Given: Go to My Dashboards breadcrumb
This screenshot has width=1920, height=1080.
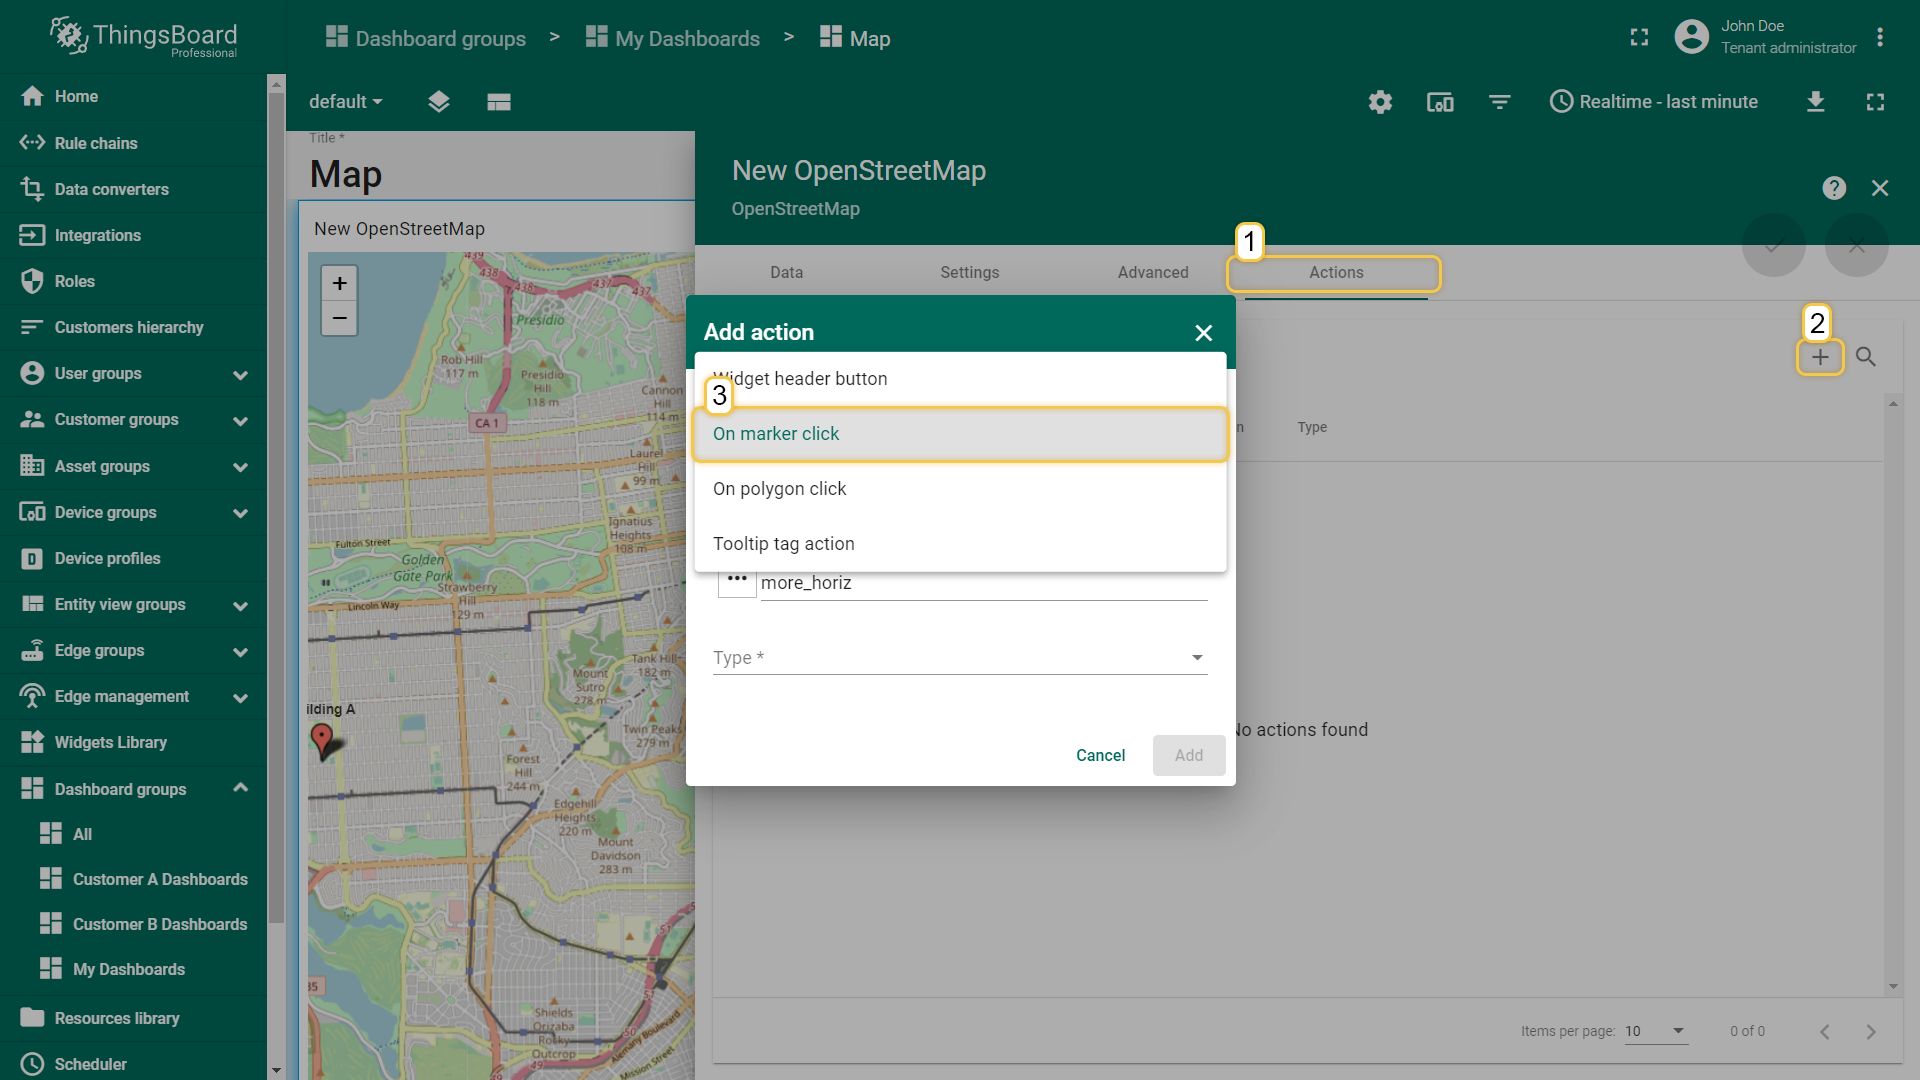Looking at the screenshot, I should point(673,38).
